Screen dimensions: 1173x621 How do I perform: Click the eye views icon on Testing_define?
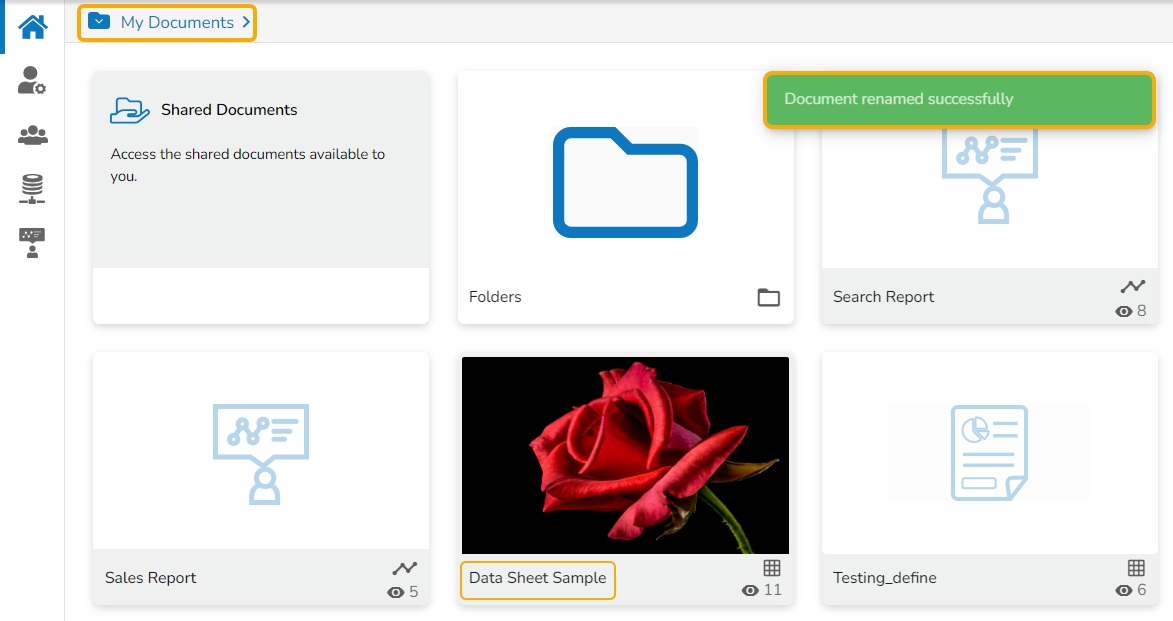pyautogui.click(x=1123, y=592)
